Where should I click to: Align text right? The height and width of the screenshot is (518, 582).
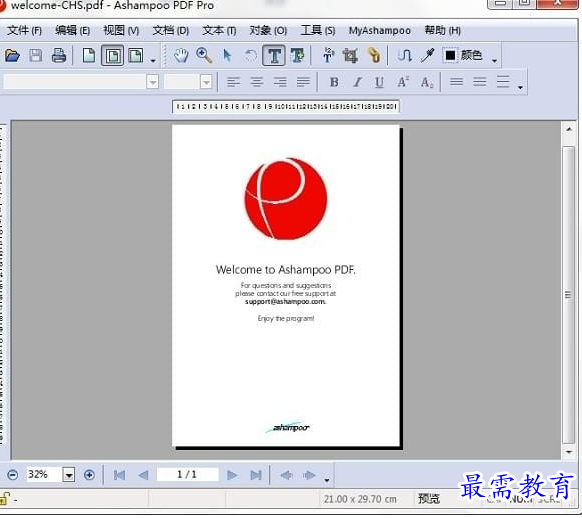280,82
